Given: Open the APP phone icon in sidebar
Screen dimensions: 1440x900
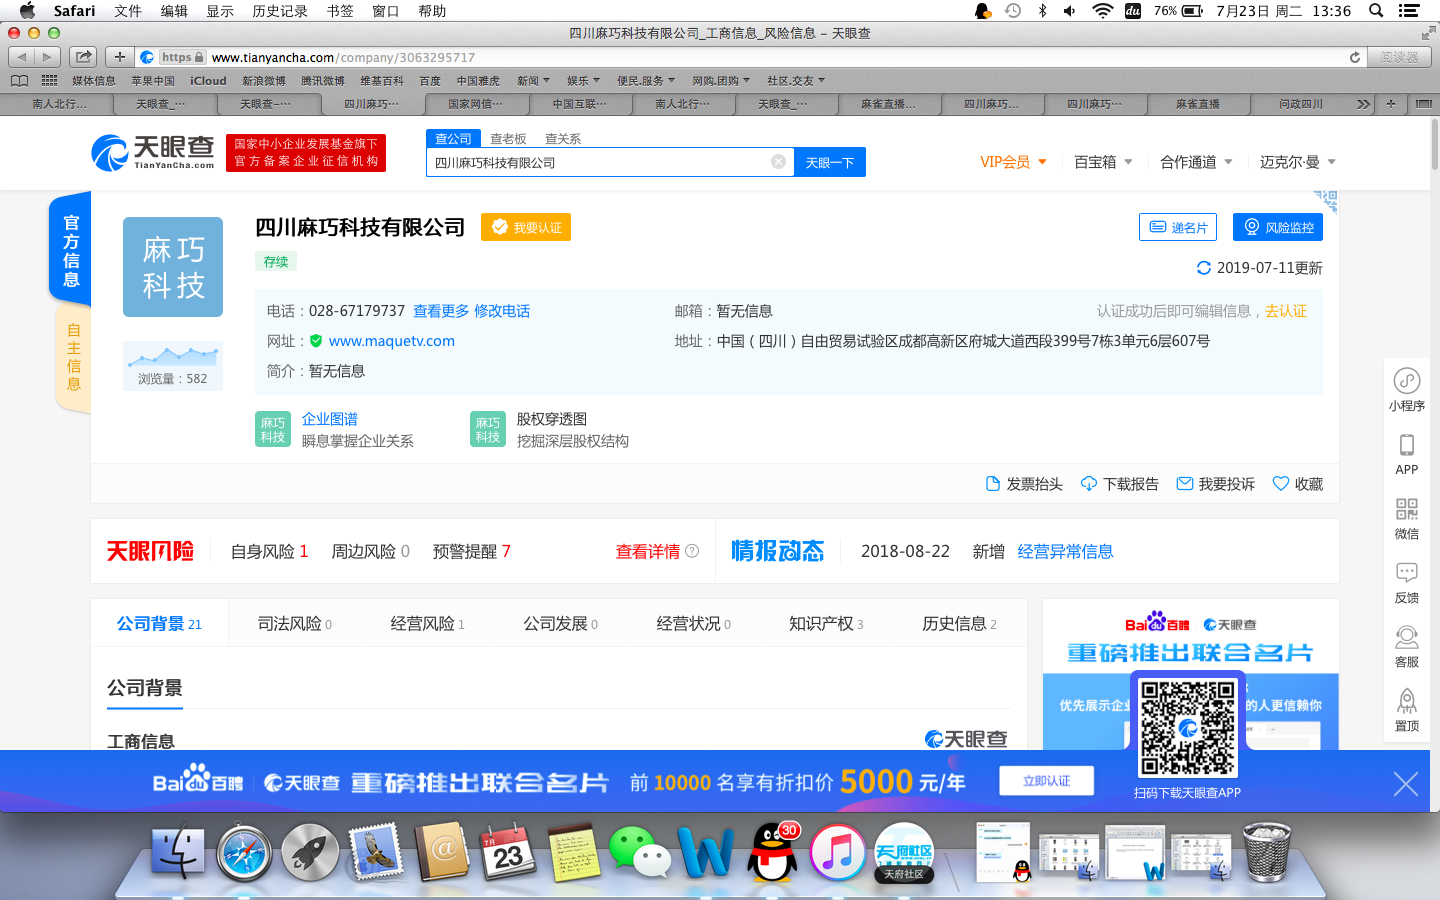Looking at the screenshot, I should (x=1406, y=445).
